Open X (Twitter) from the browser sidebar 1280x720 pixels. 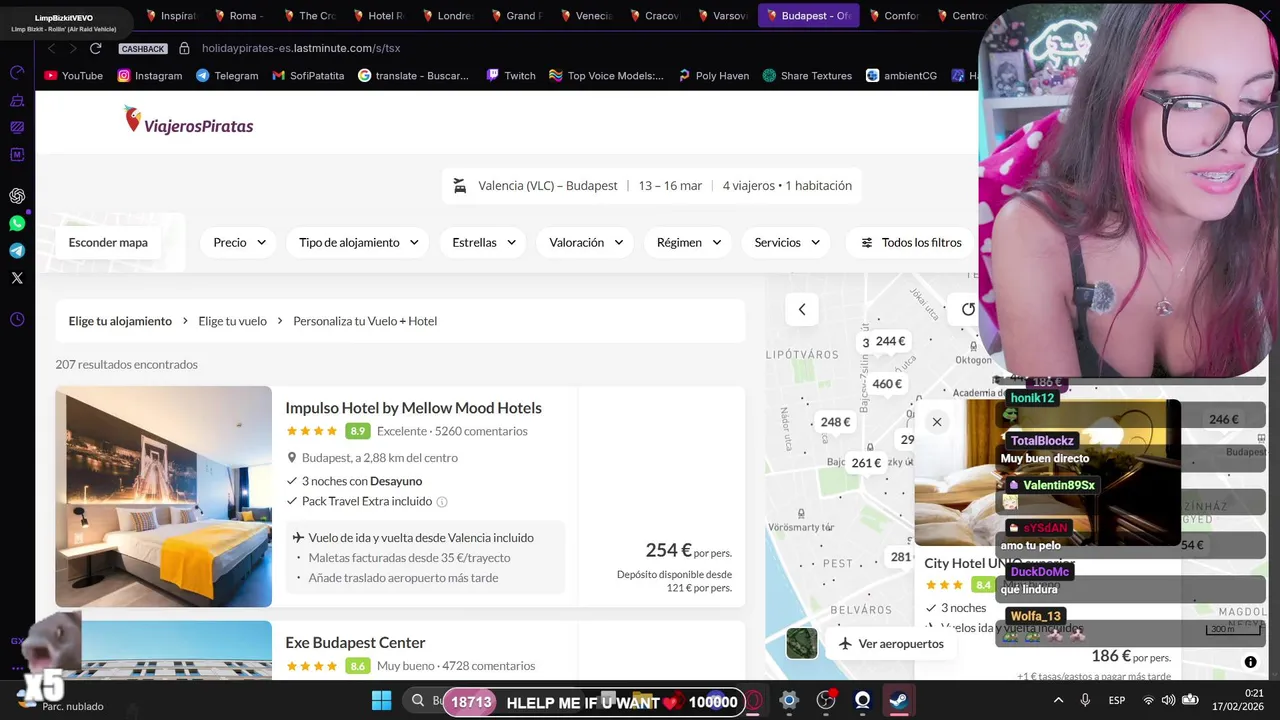pos(17,278)
